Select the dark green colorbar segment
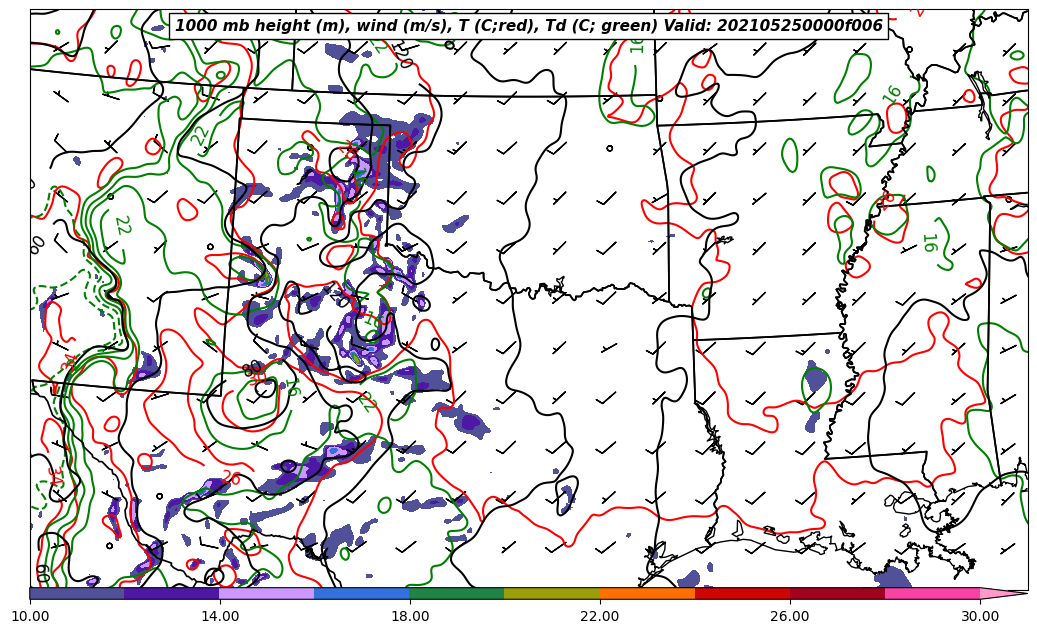The height and width of the screenshot is (633, 1037). coord(457,593)
